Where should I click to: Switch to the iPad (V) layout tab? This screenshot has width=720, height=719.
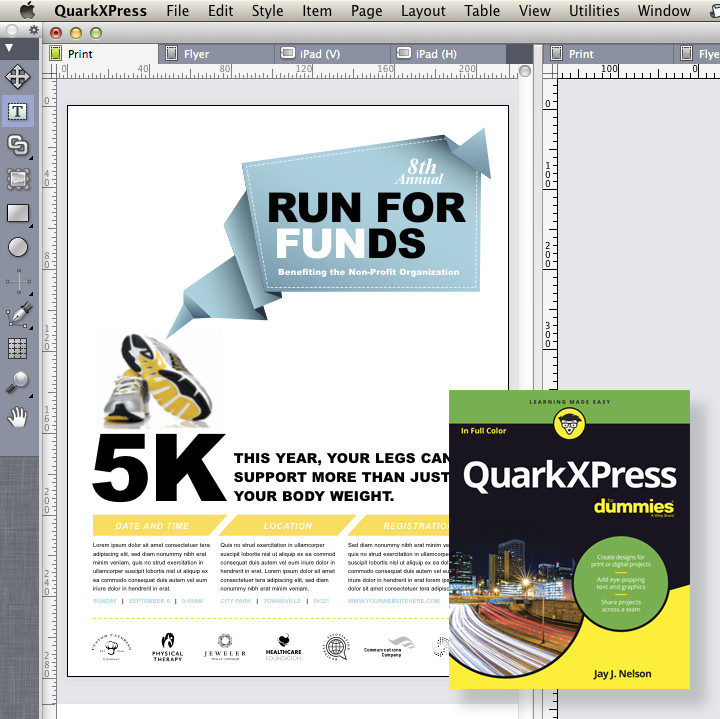point(332,54)
